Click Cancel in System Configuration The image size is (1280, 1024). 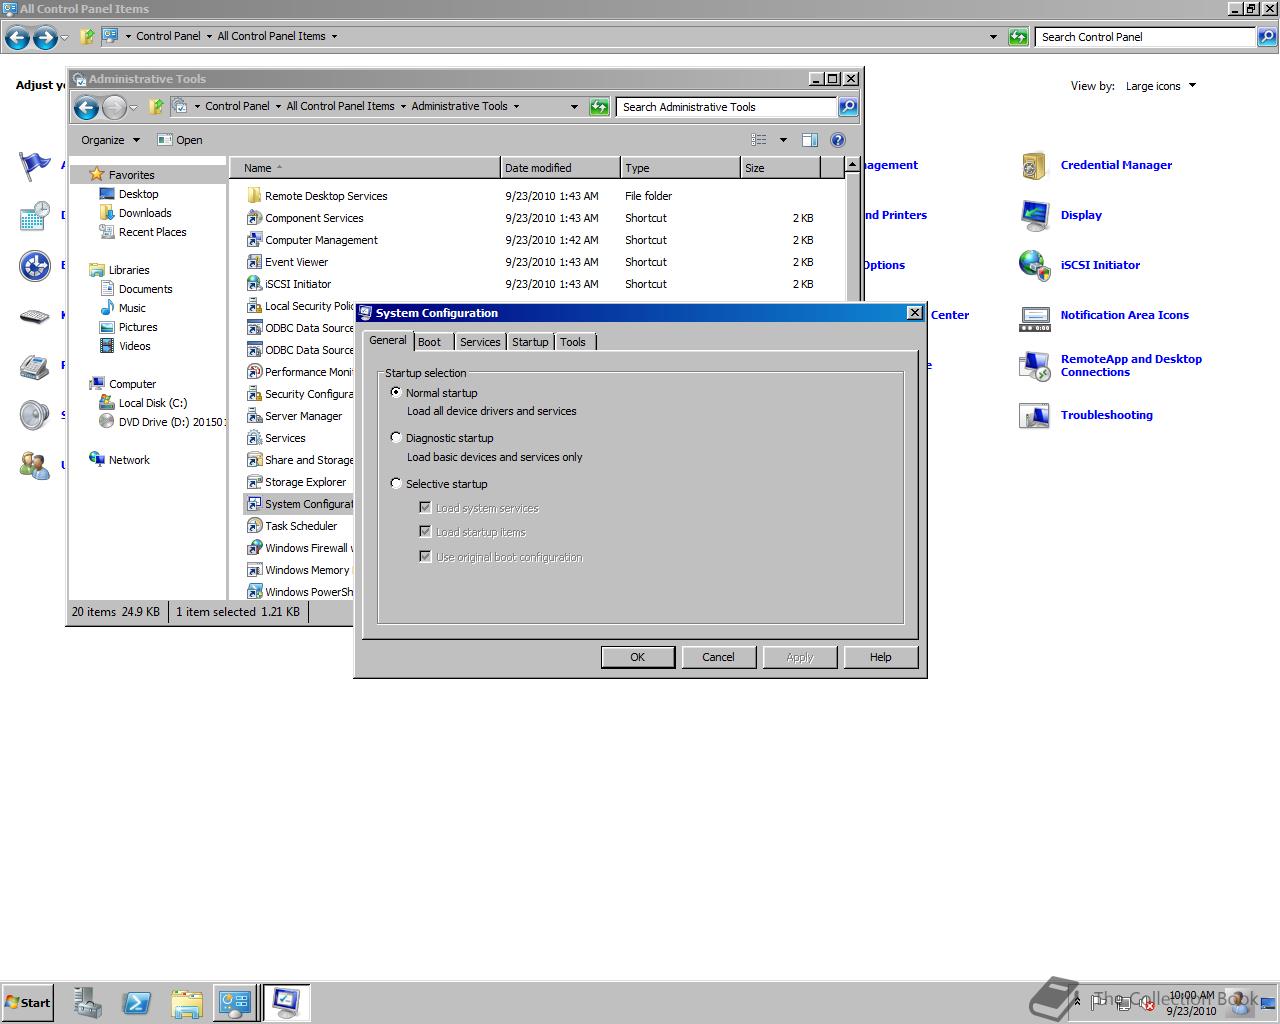[x=718, y=657]
